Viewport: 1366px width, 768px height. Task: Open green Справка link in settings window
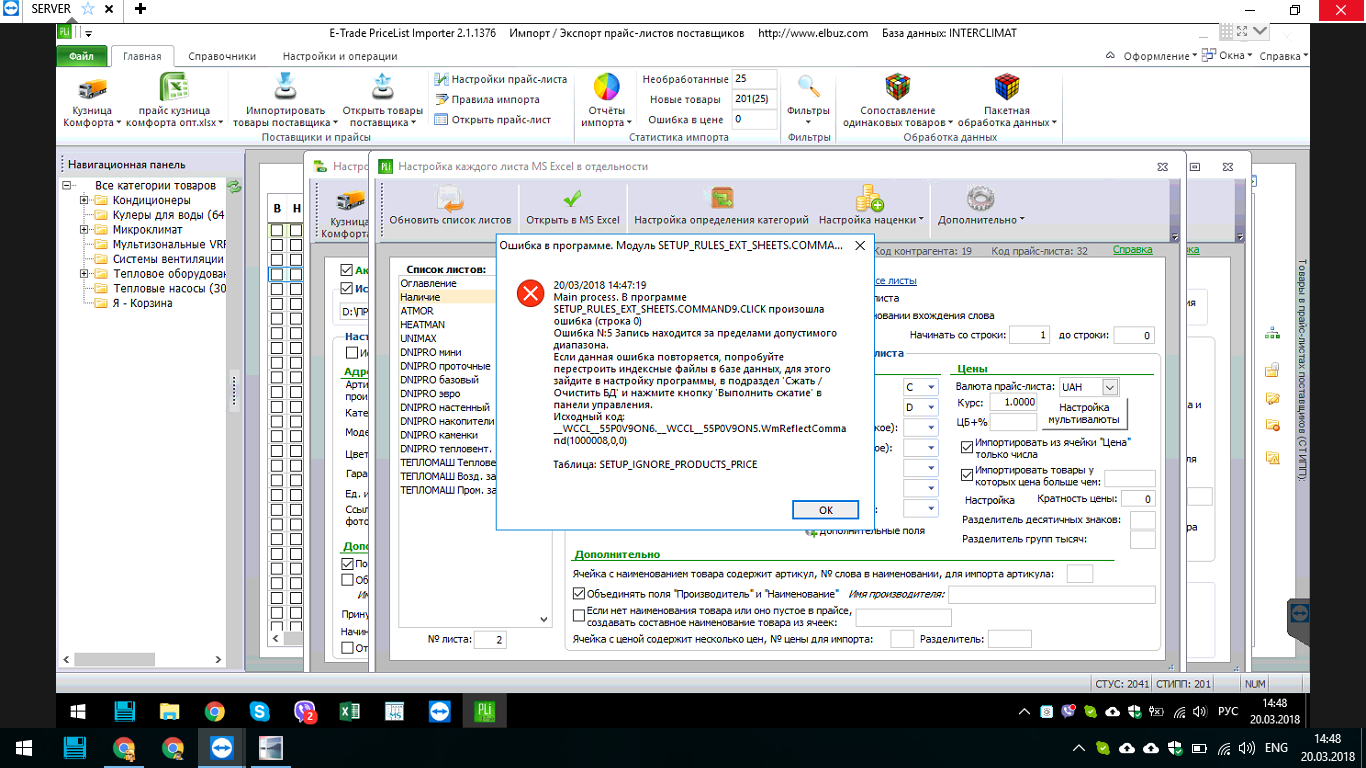point(1133,250)
